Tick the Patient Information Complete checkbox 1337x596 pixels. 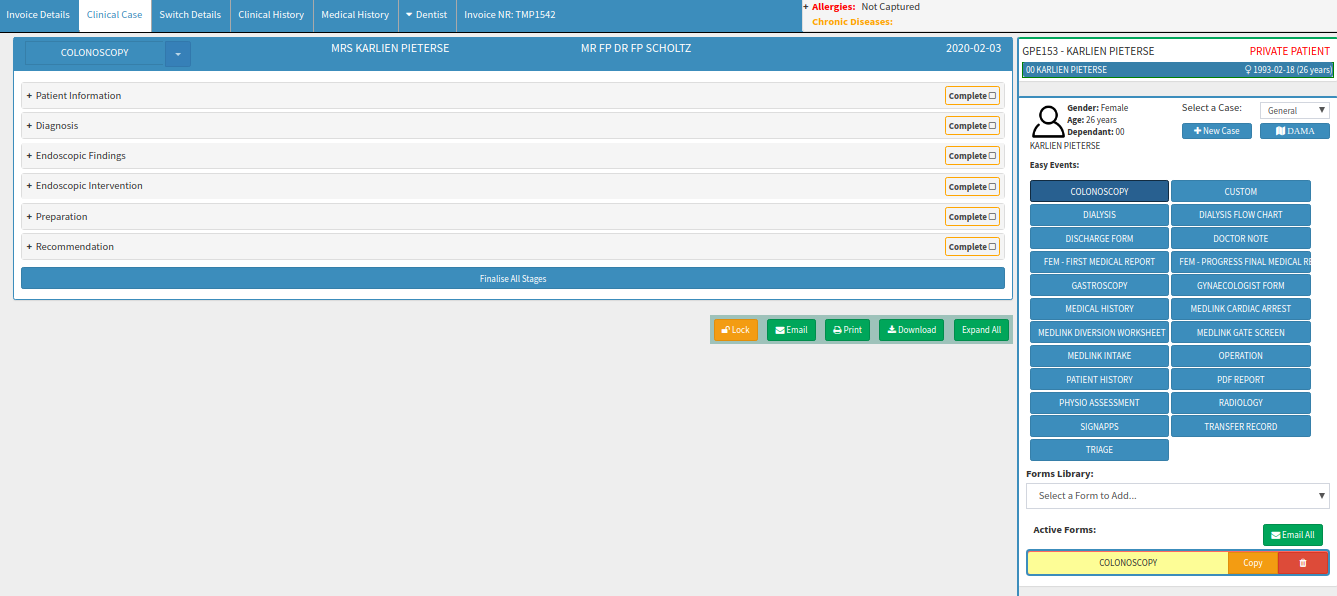tap(993, 96)
